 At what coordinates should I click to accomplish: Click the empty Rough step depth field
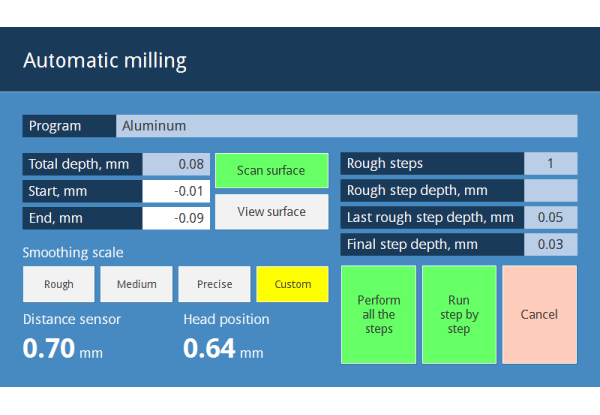pyautogui.click(x=550, y=190)
